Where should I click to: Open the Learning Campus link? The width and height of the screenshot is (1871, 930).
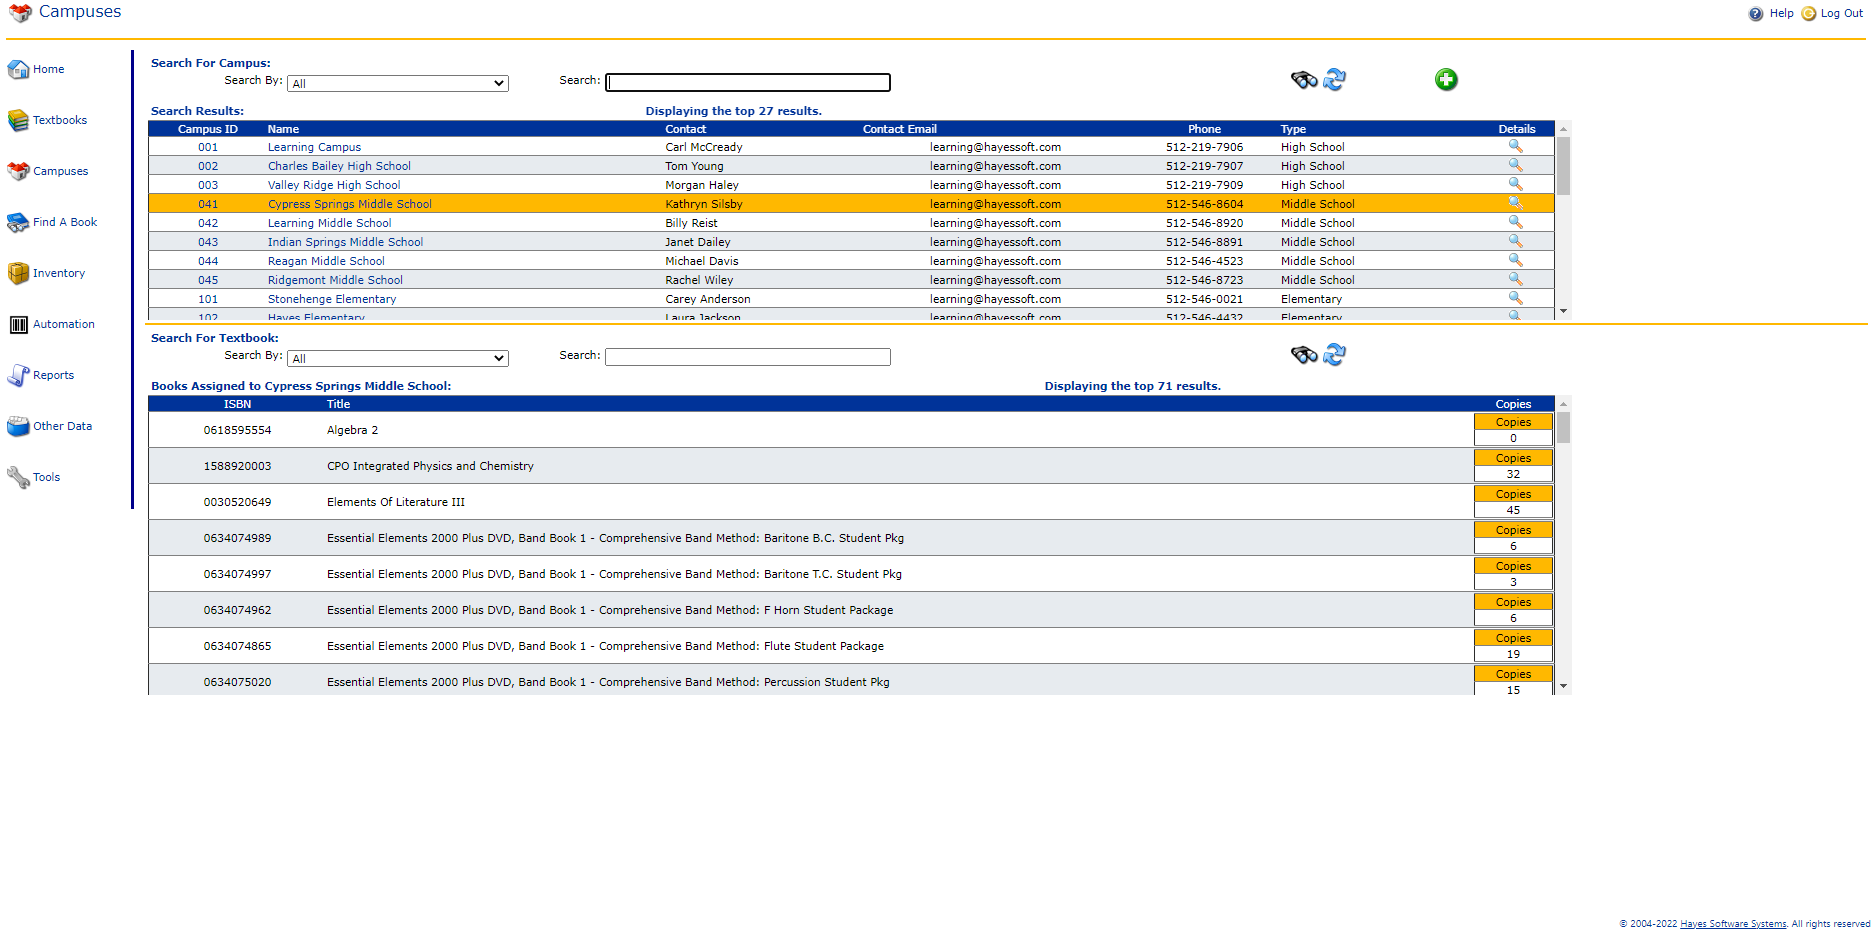[x=314, y=147]
